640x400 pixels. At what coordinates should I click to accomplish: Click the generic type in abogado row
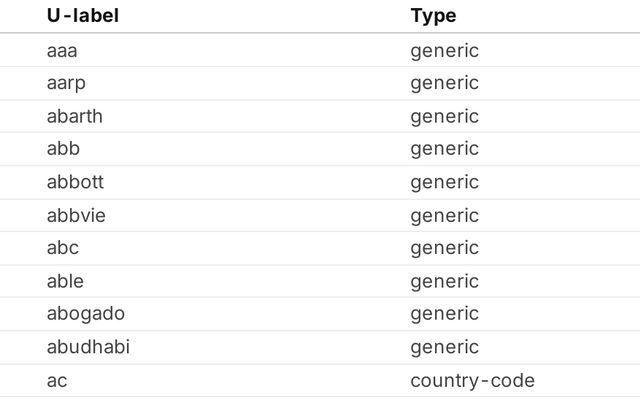(444, 314)
